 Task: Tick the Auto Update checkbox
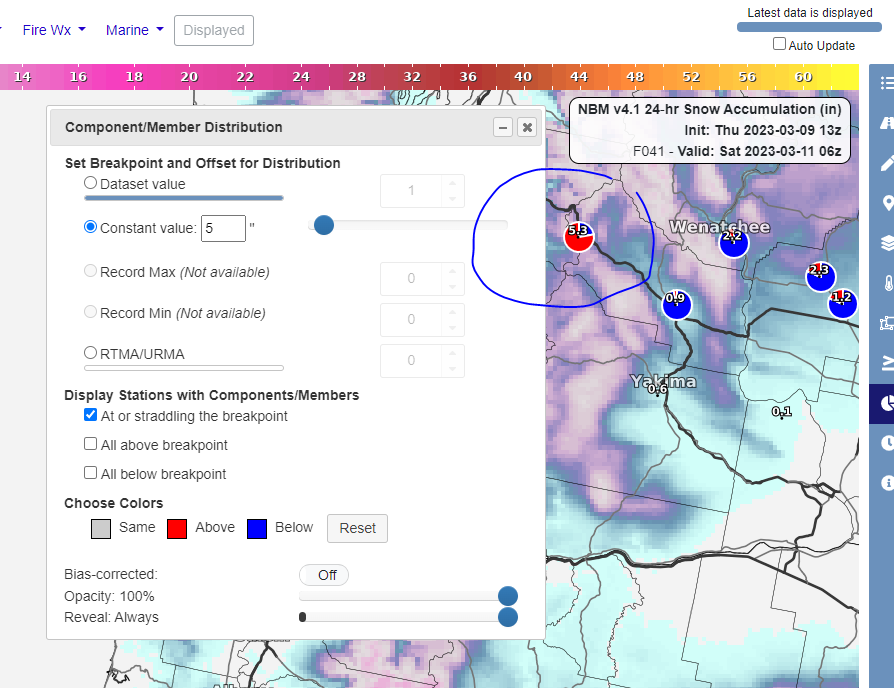click(x=780, y=45)
